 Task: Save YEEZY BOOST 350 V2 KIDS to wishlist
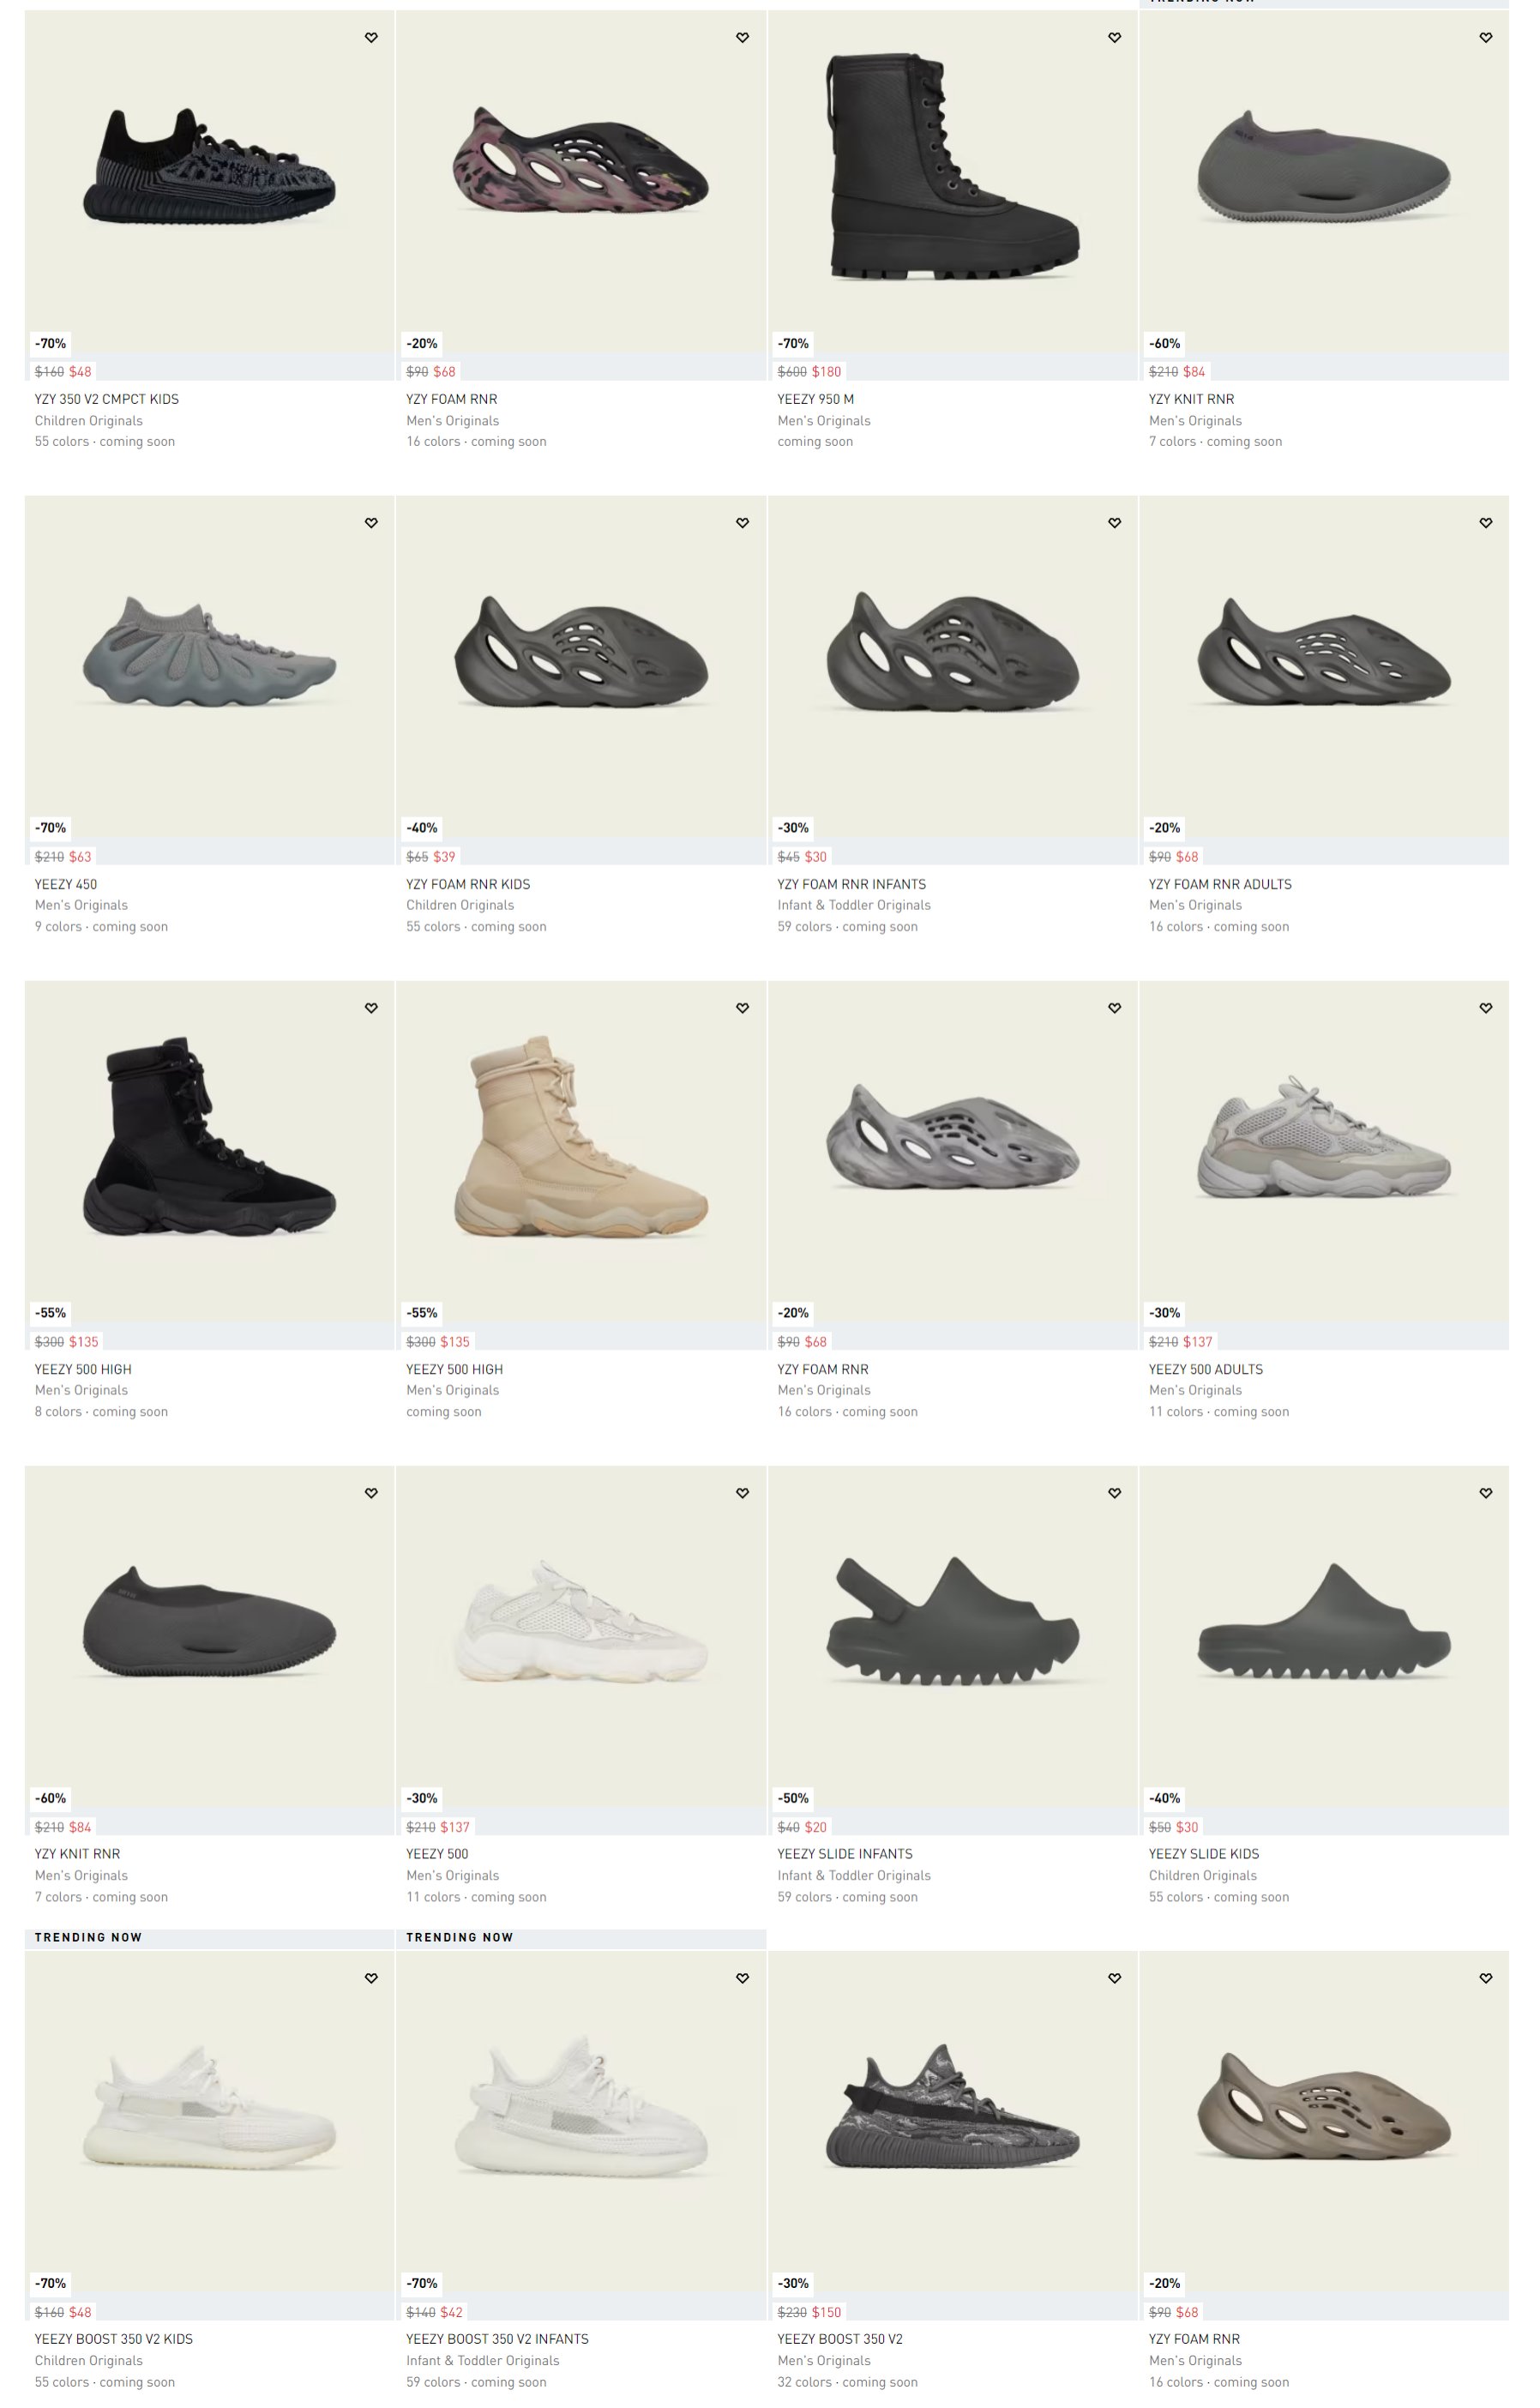tap(371, 1978)
